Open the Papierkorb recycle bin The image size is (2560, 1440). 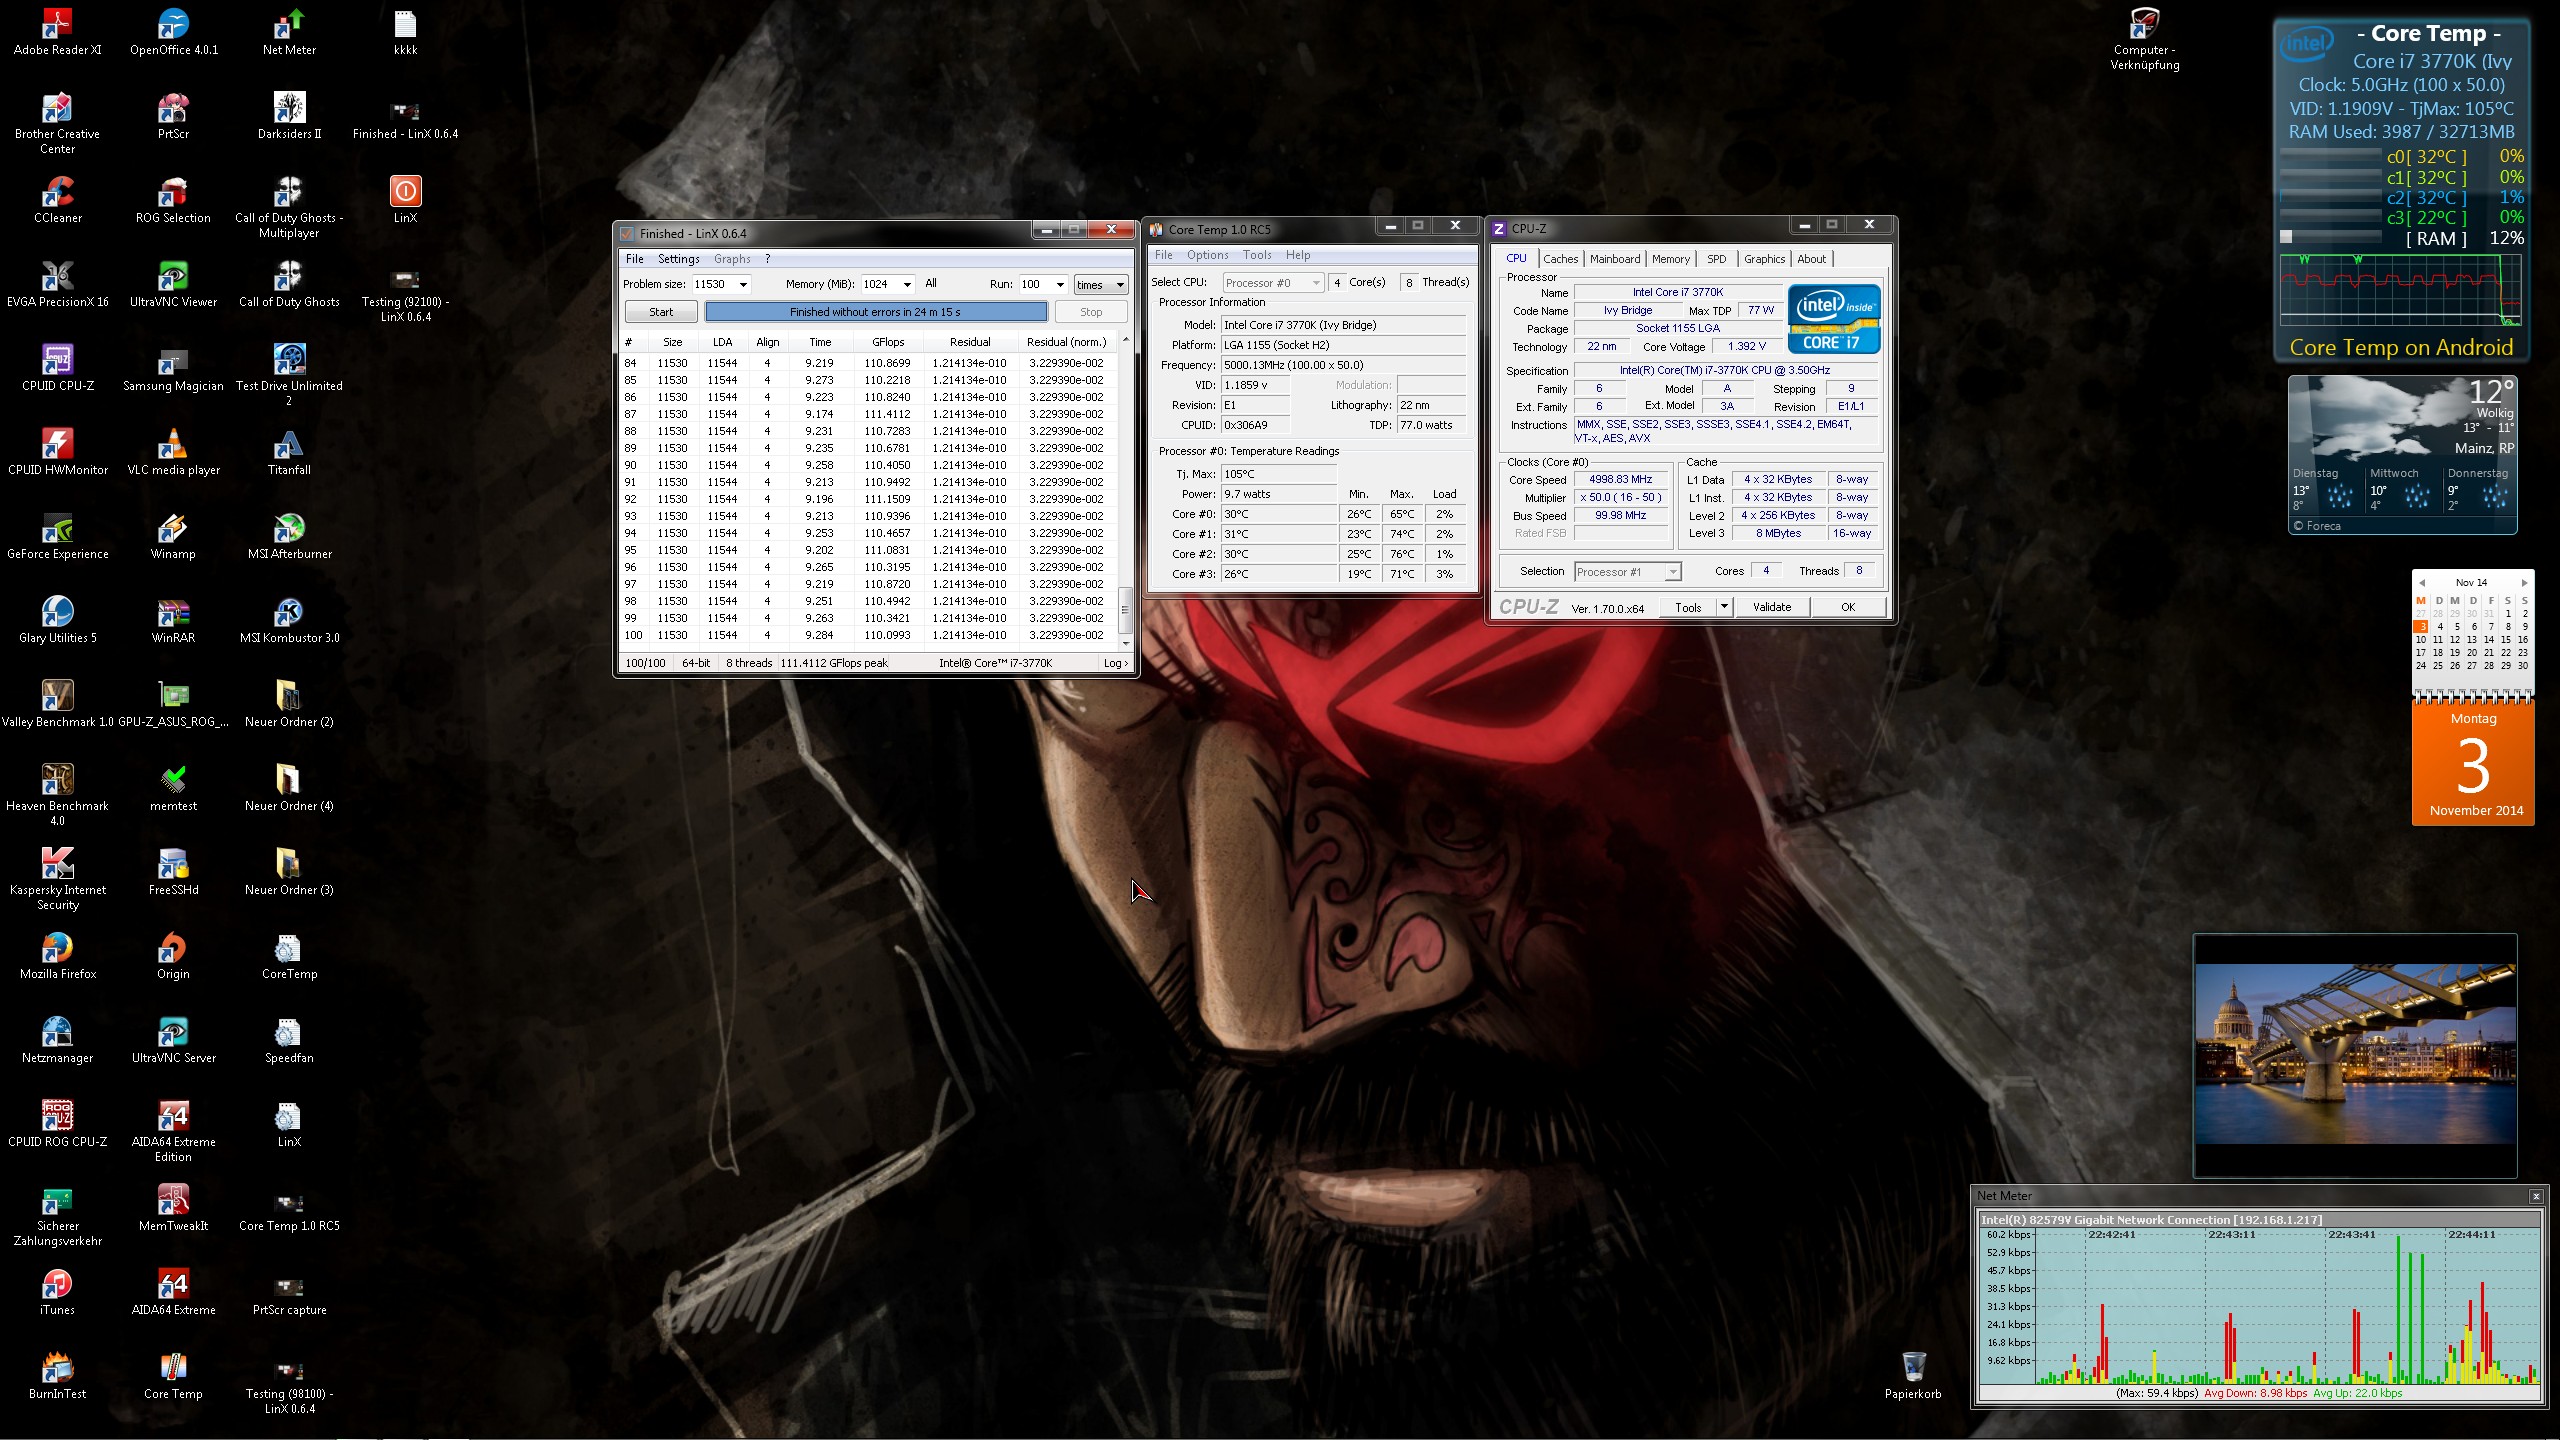(x=1913, y=1375)
